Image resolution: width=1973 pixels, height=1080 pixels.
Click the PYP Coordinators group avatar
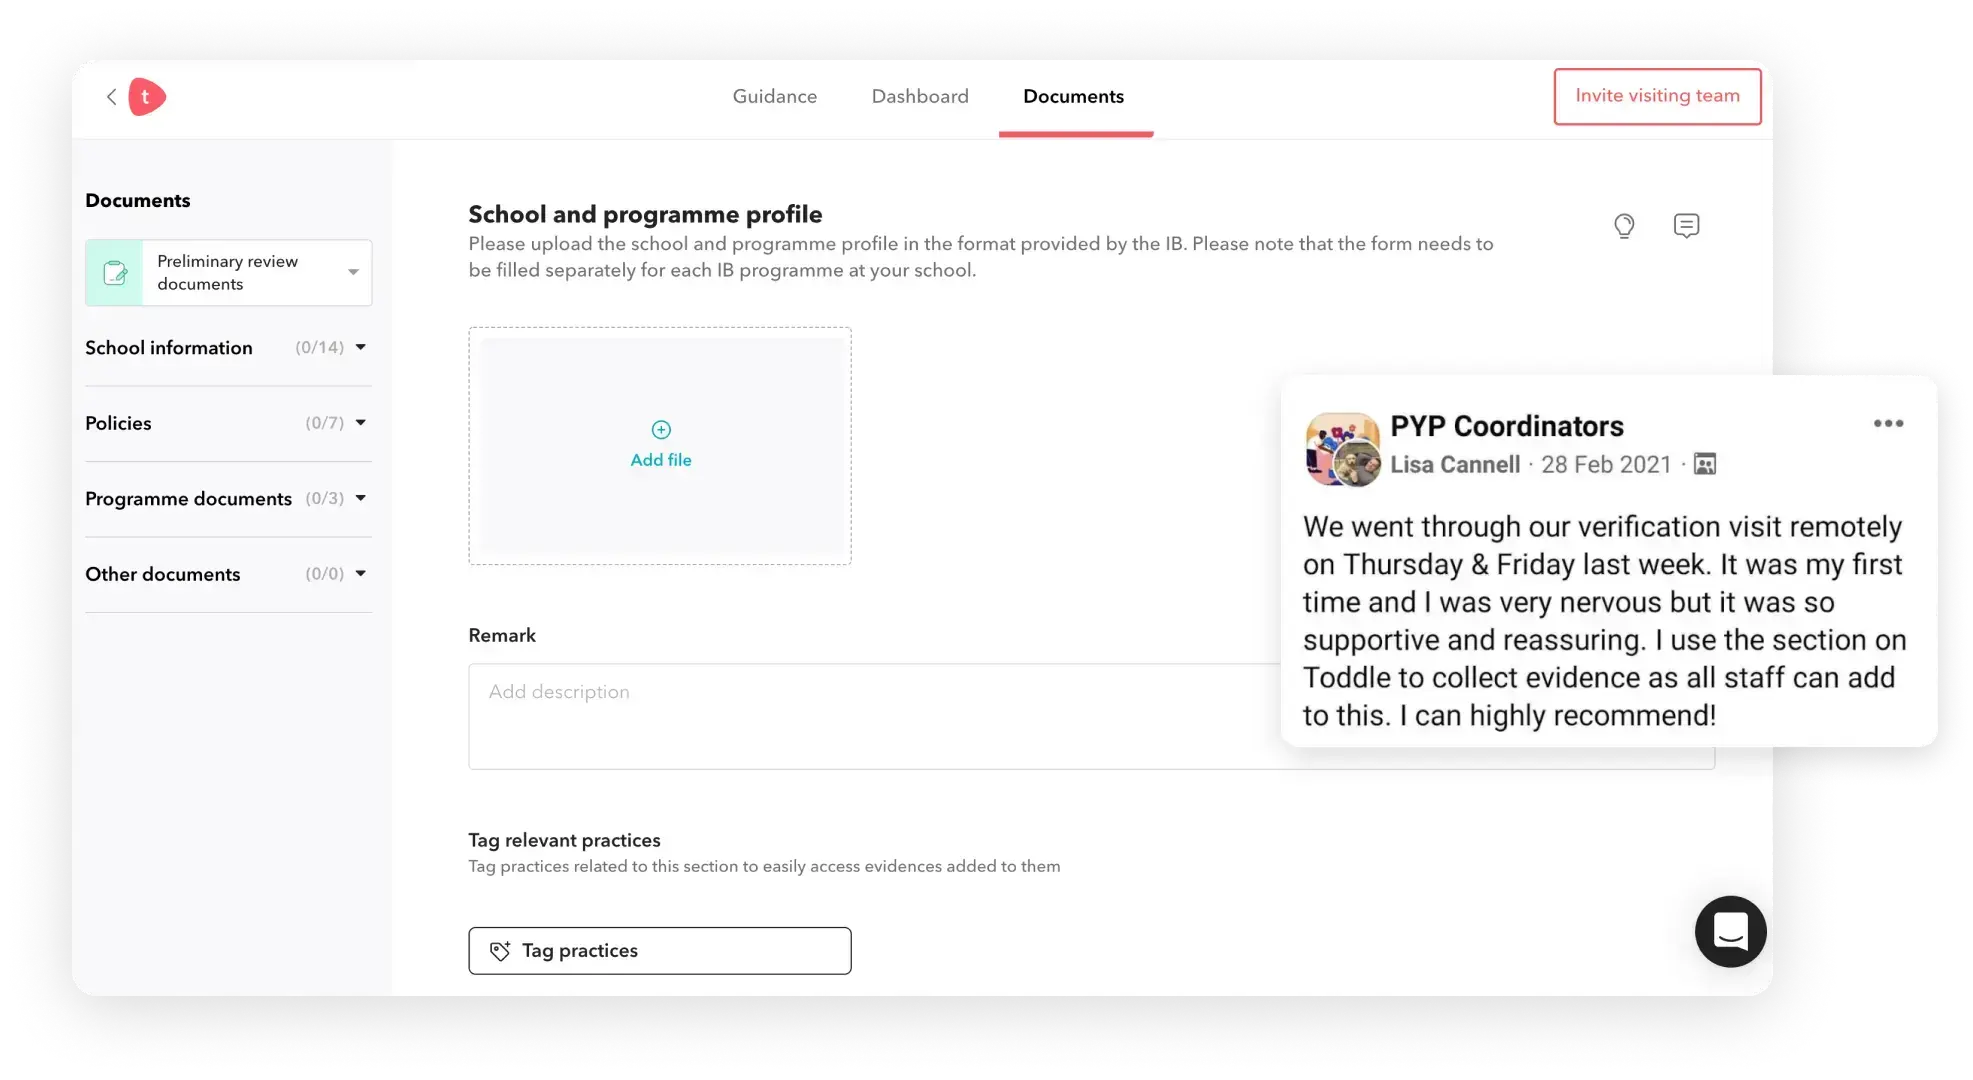point(1340,448)
